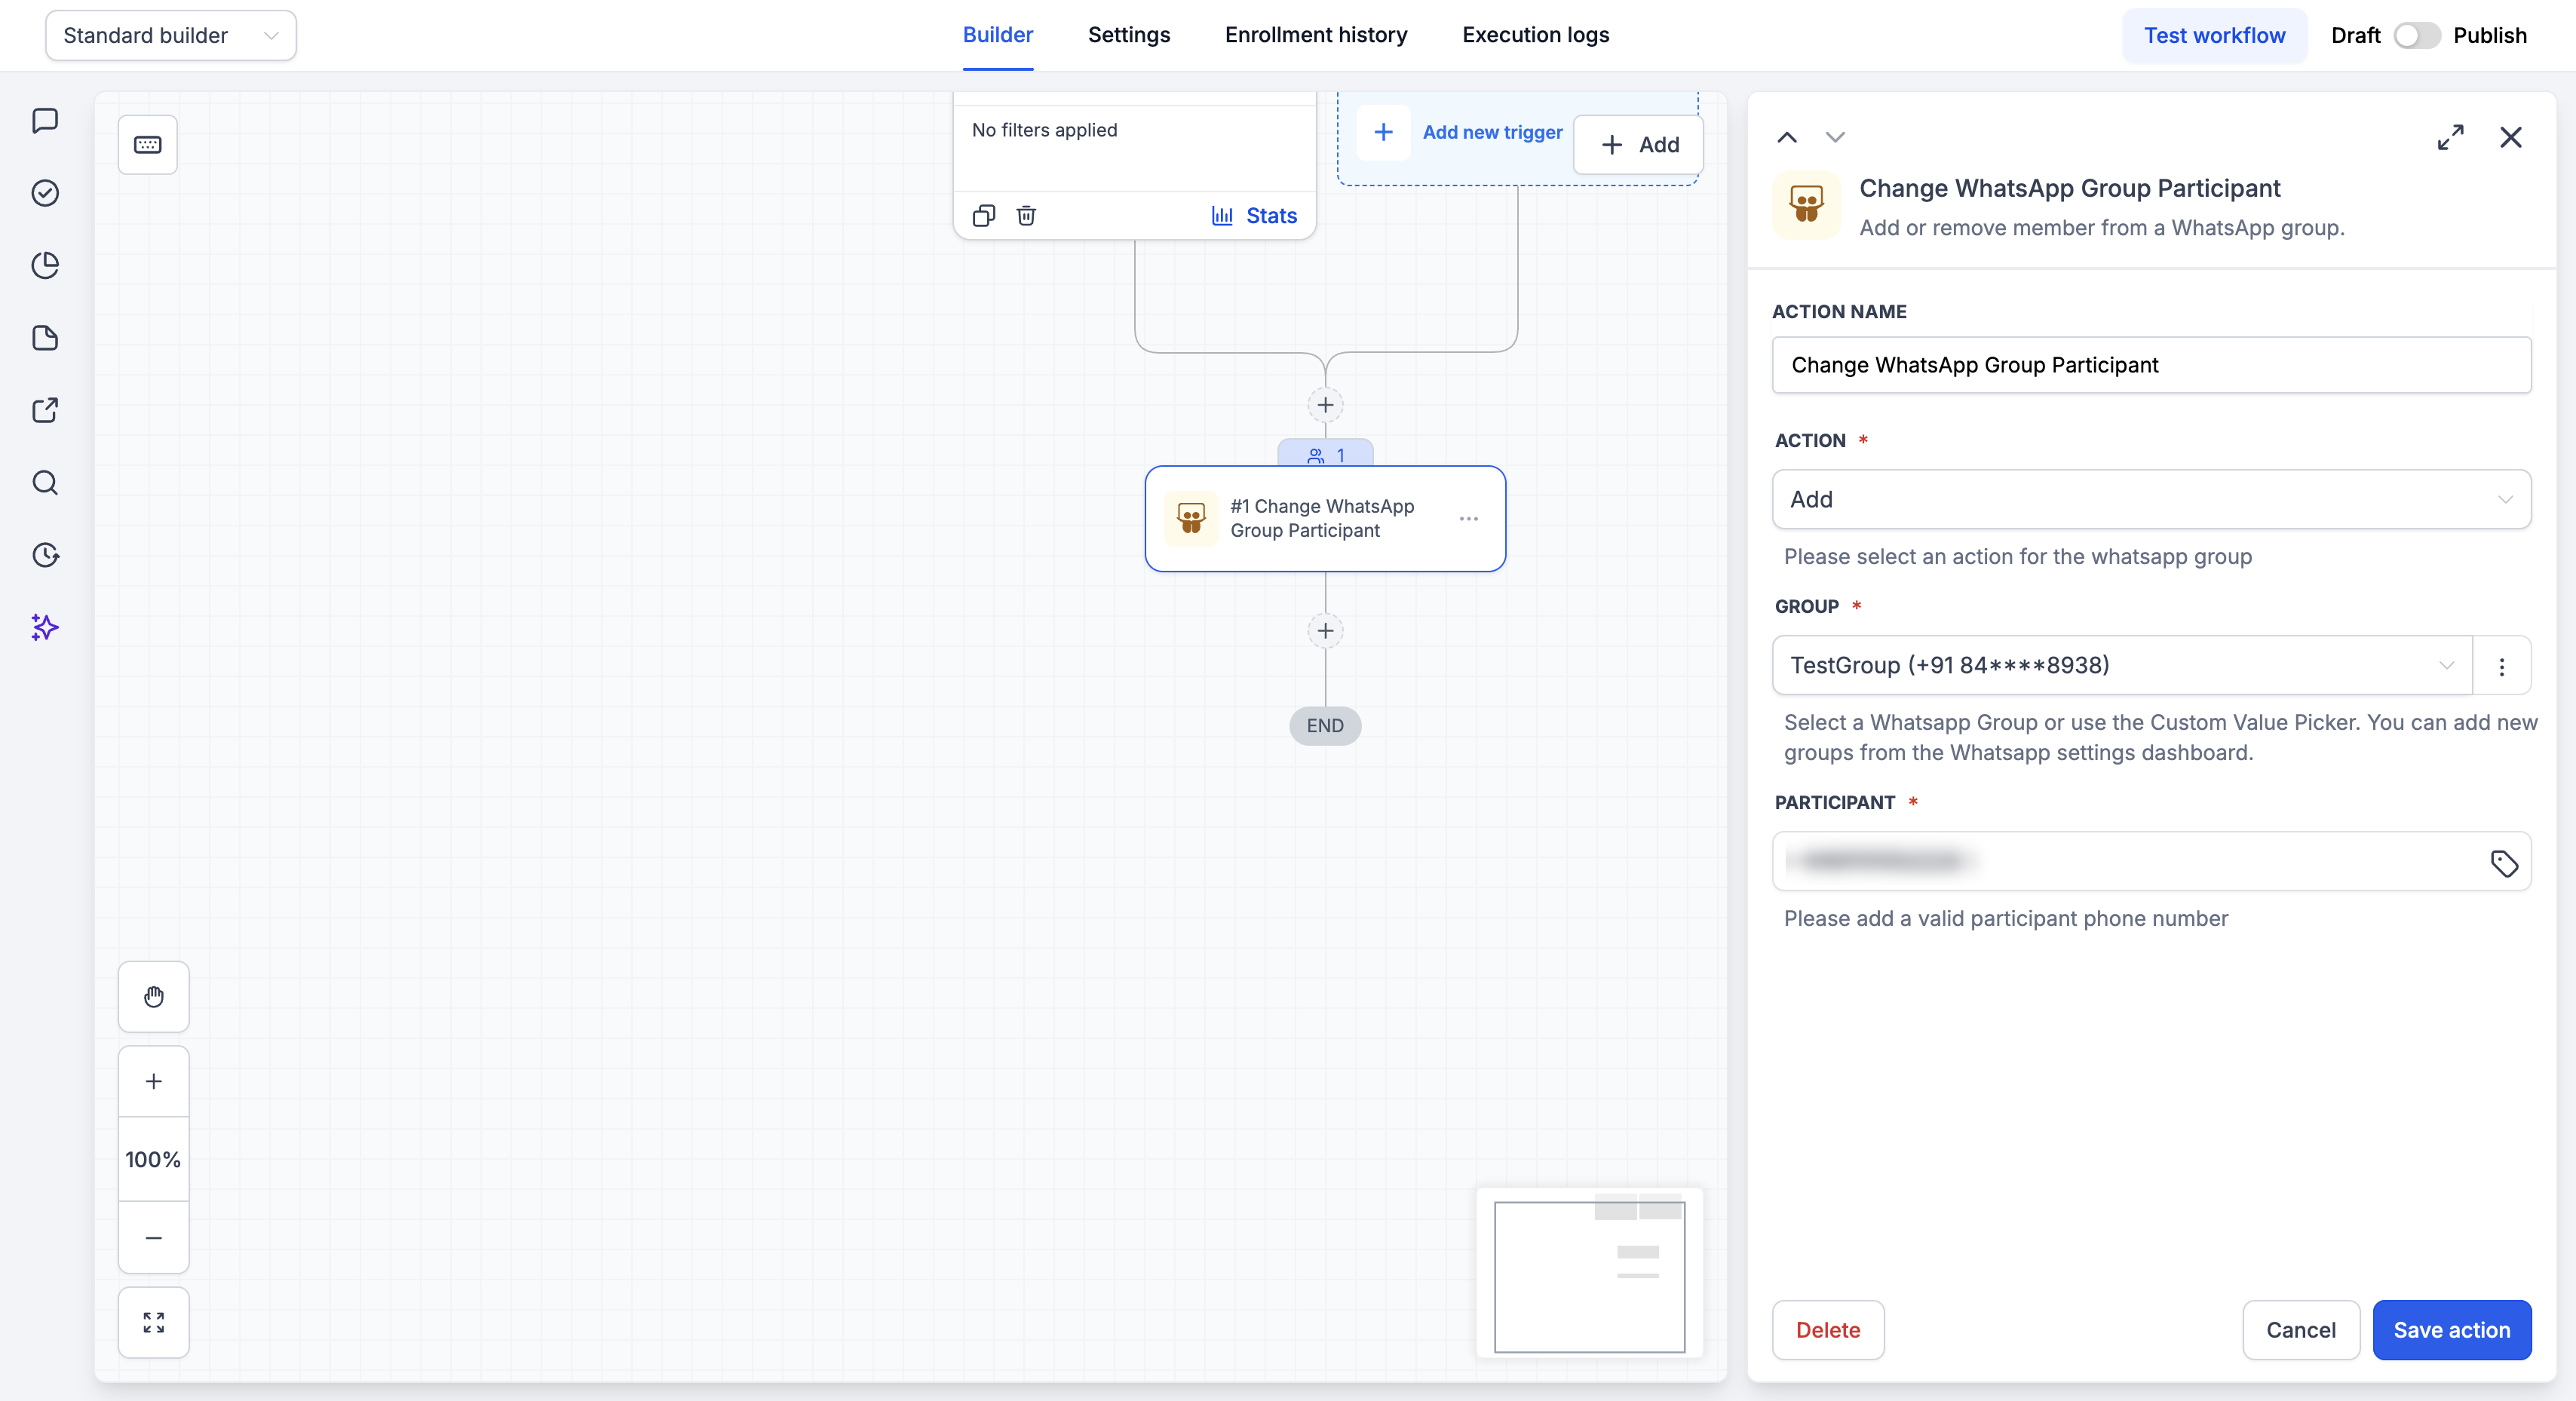Switch to the Builder tab
This screenshot has height=1401, width=2576.
[997, 35]
